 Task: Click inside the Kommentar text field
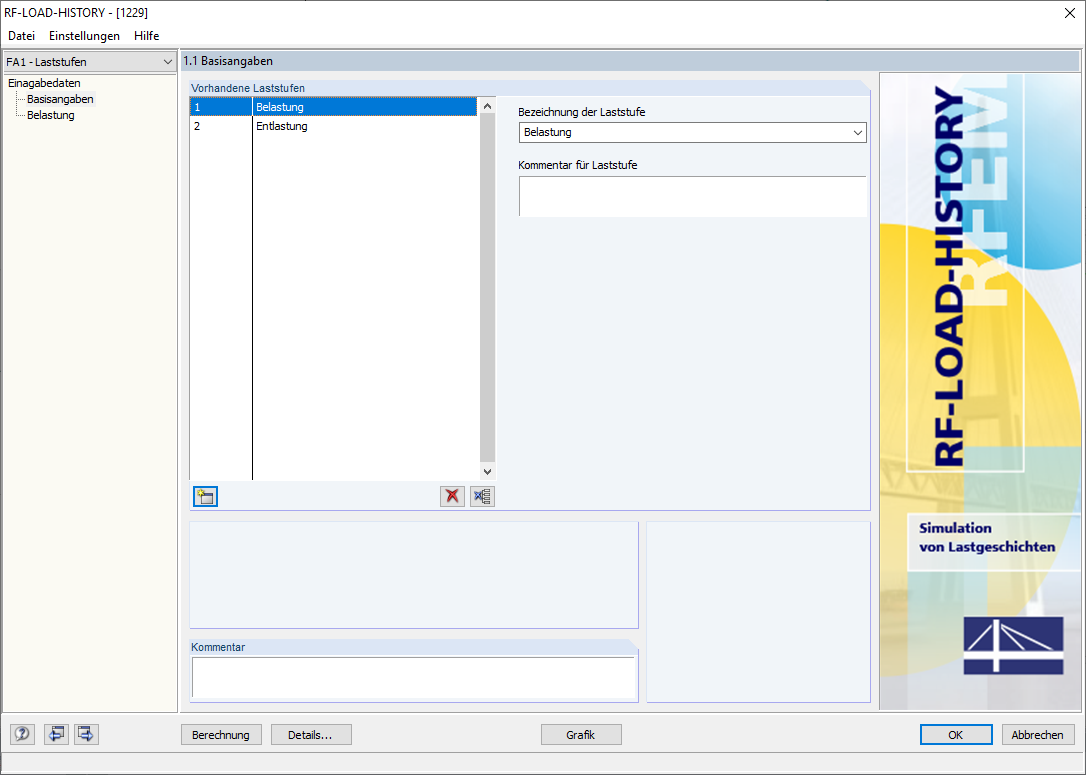point(413,678)
